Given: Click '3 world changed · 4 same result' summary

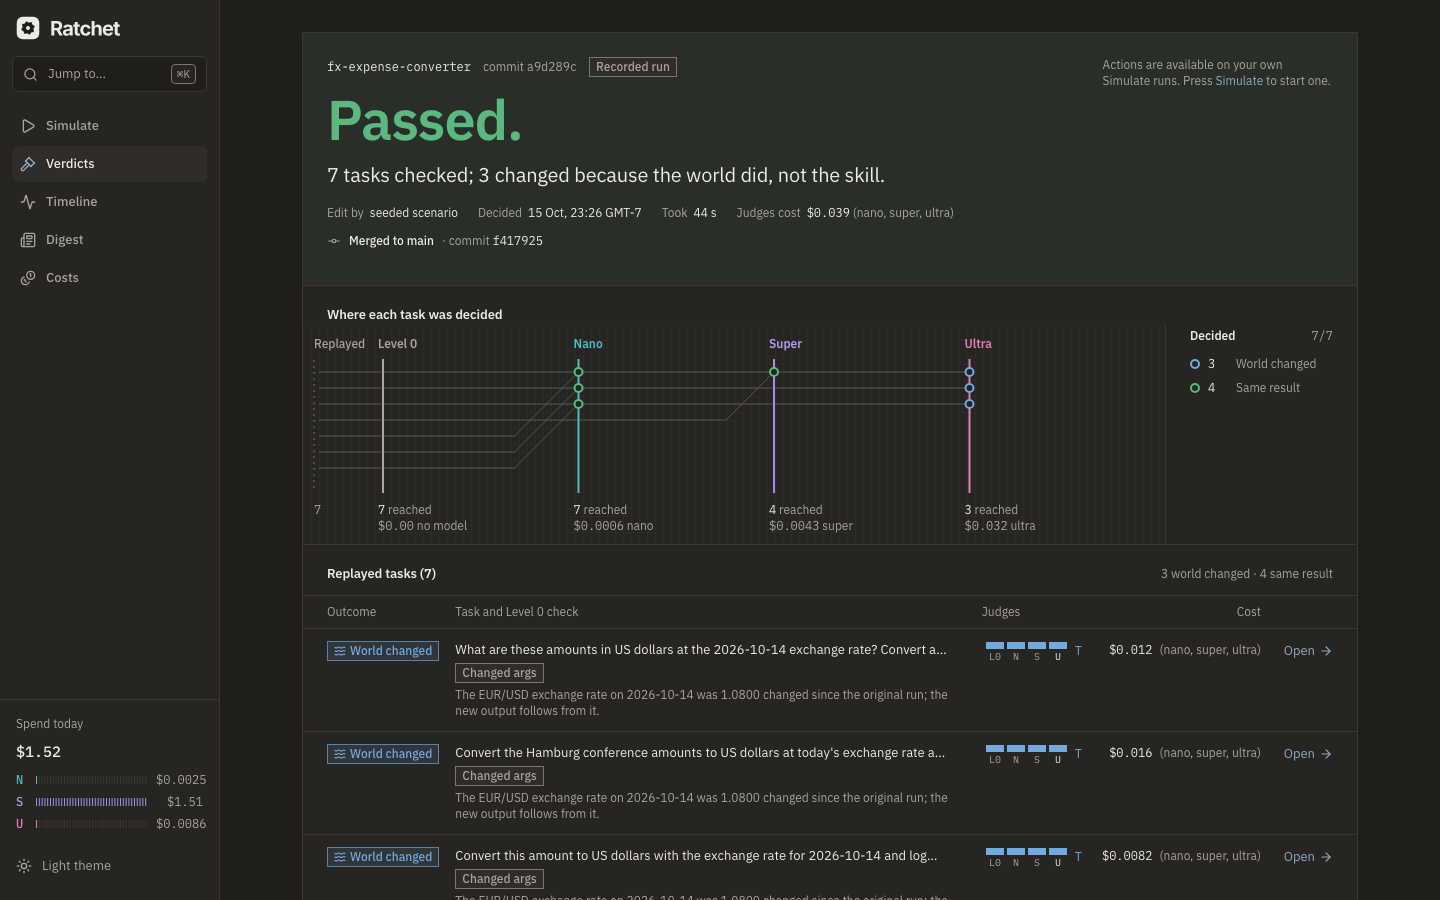Looking at the screenshot, I should pyautogui.click(x=1246, y=574).
